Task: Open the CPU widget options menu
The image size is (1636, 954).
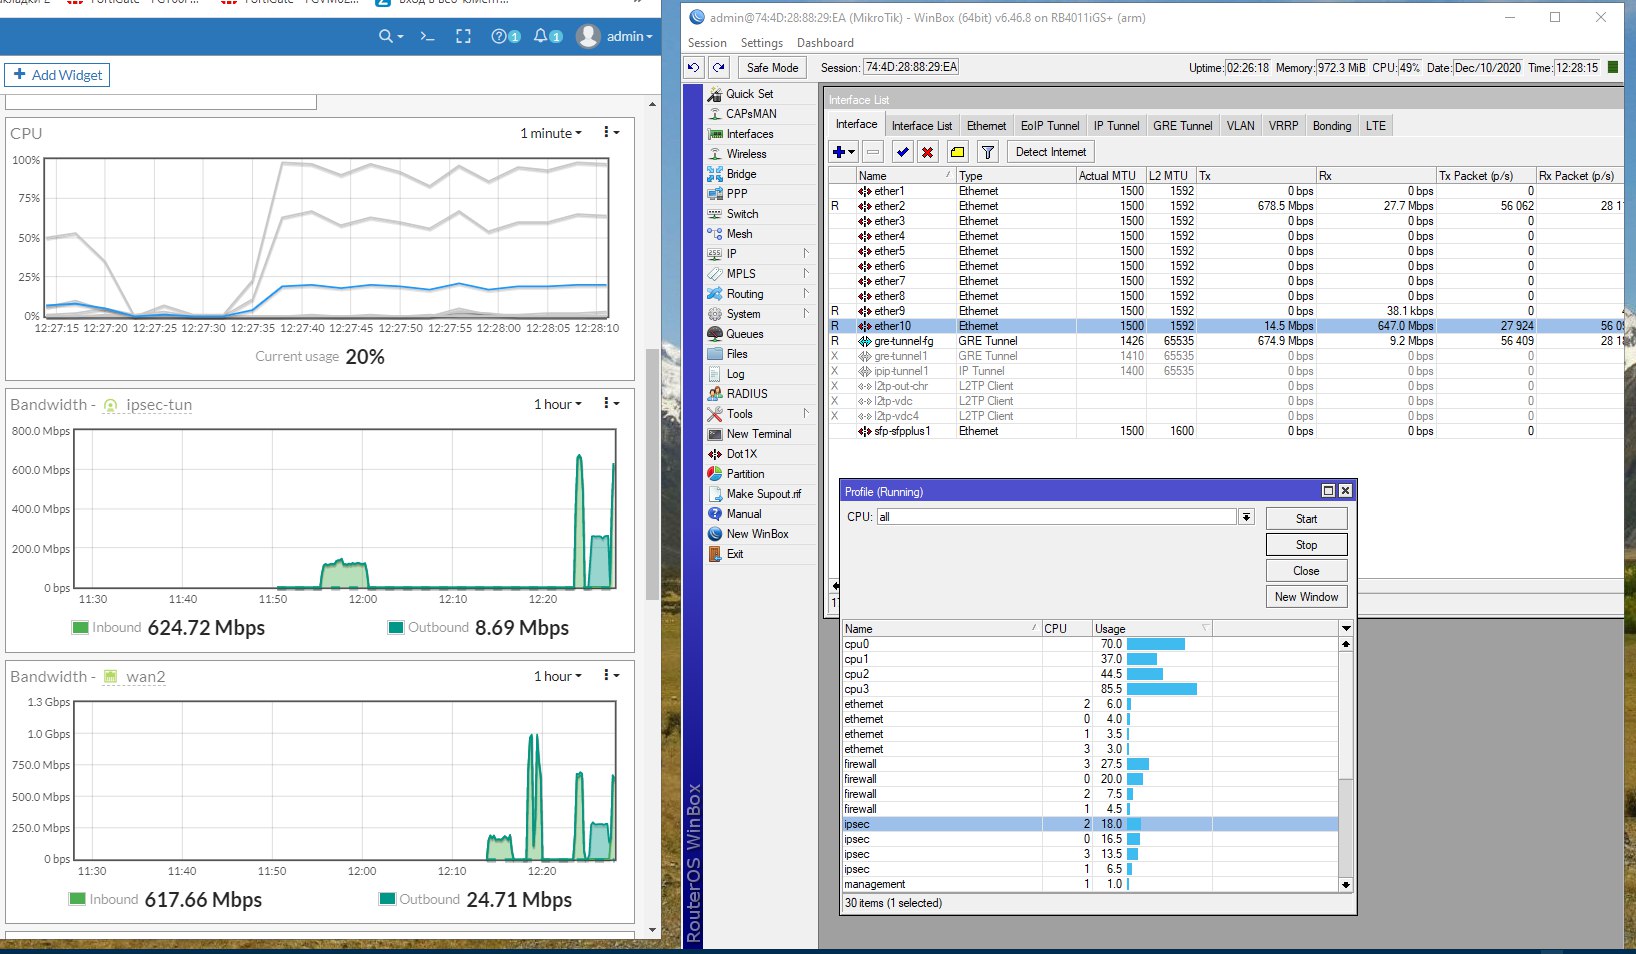Action: coord(611,132)
